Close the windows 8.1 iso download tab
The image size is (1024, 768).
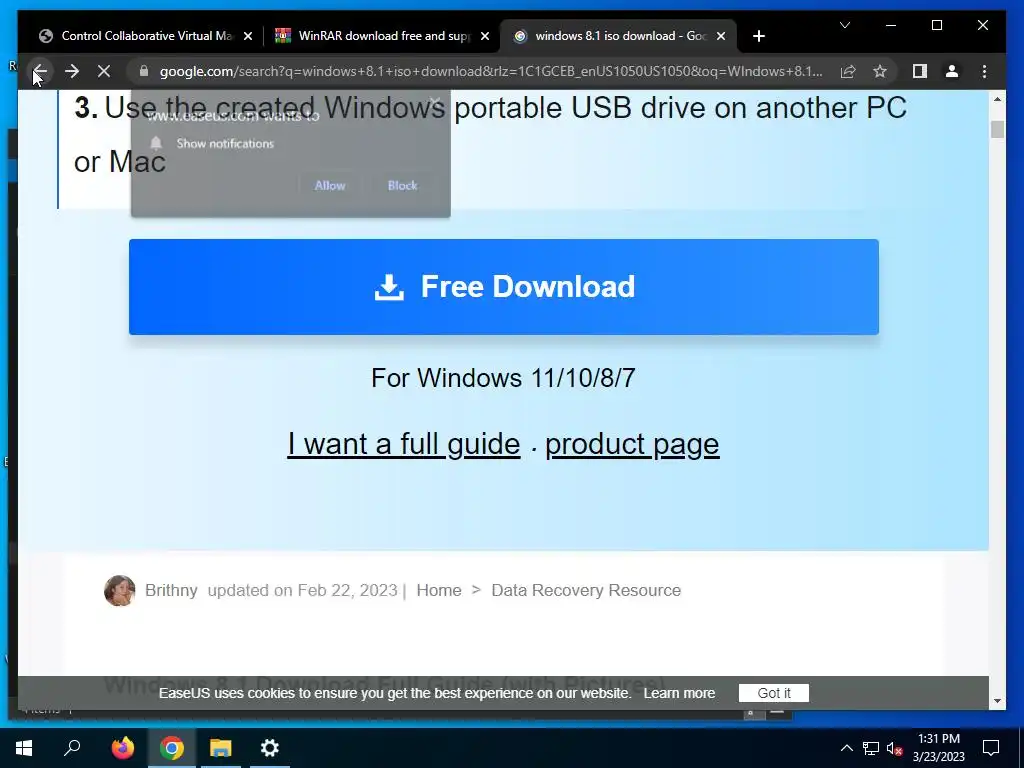coord(721,37)
